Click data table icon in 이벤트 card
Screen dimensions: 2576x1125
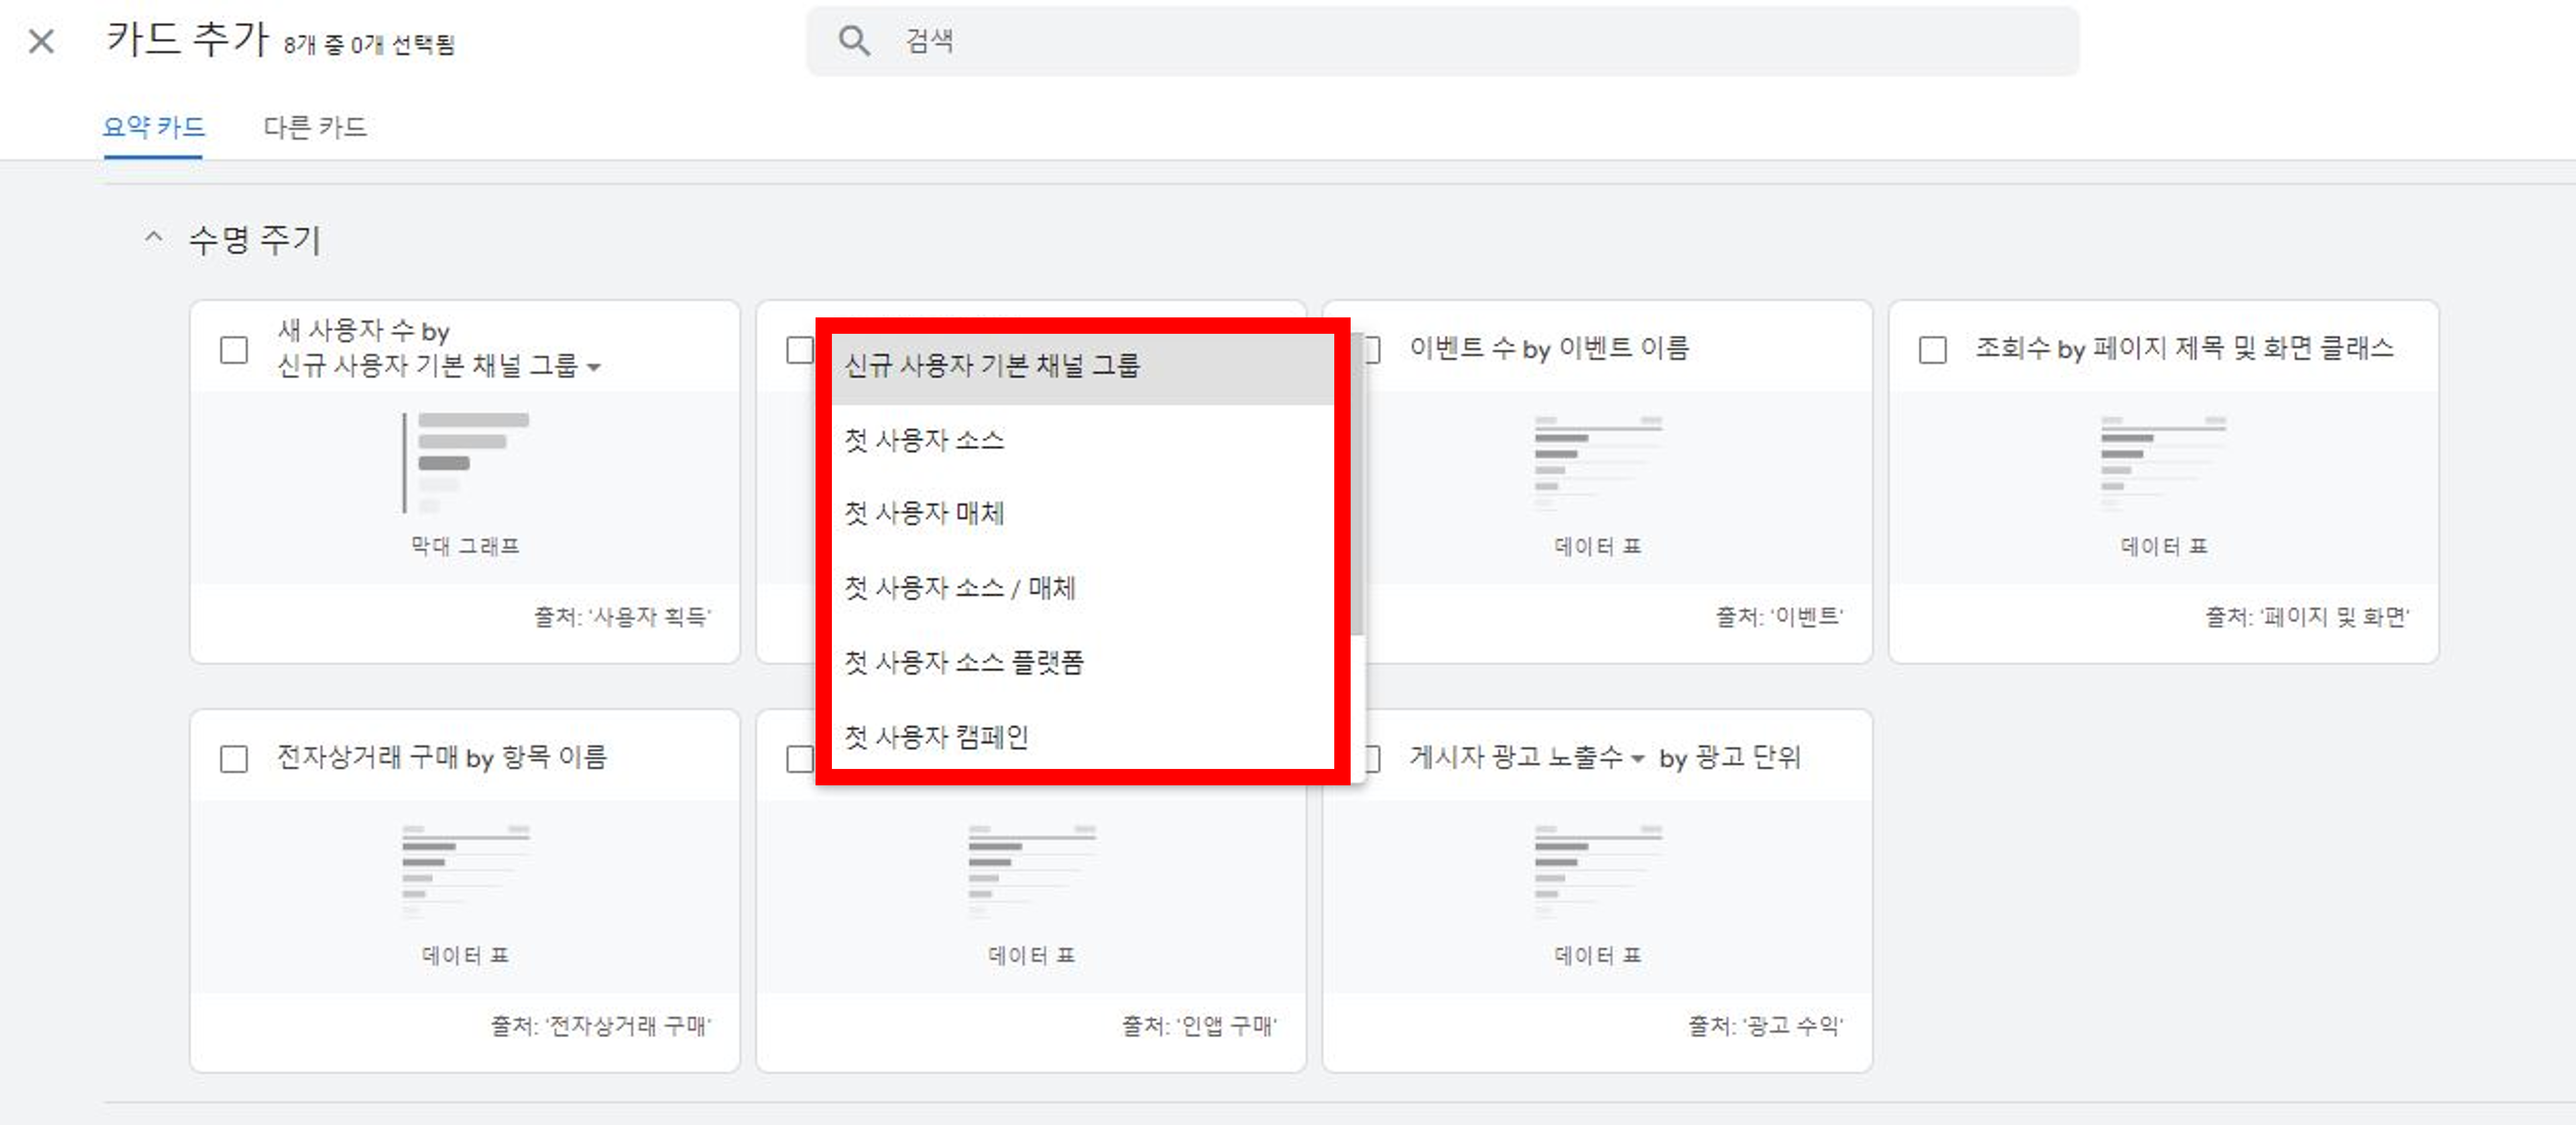1597,462
